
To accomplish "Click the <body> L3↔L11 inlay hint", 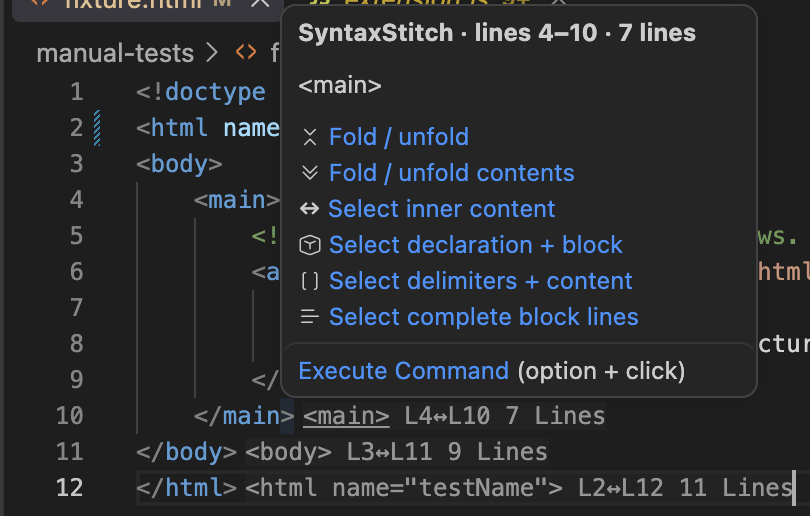I will pyautogui.click(x=396, y=452).
